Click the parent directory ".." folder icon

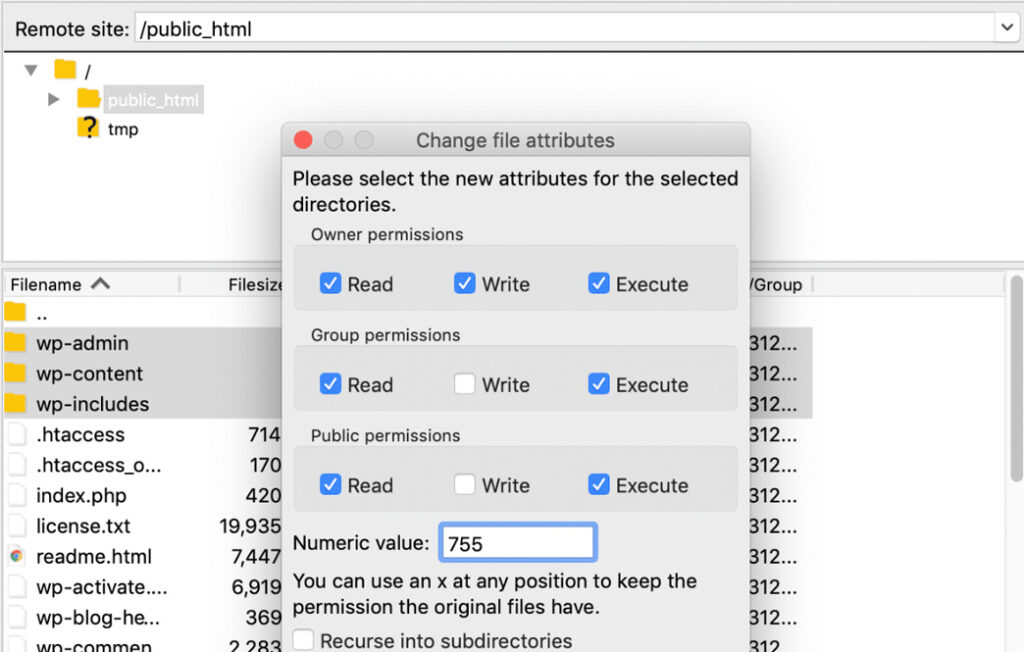18,313
